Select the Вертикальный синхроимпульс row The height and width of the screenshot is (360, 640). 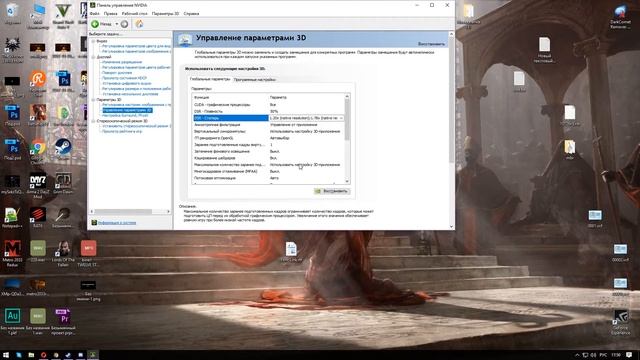click(269, 131)
